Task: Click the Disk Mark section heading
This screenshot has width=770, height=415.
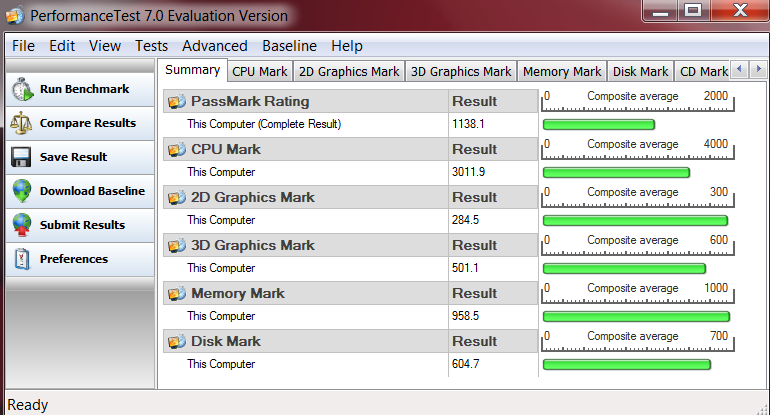Action: point(225,341)
